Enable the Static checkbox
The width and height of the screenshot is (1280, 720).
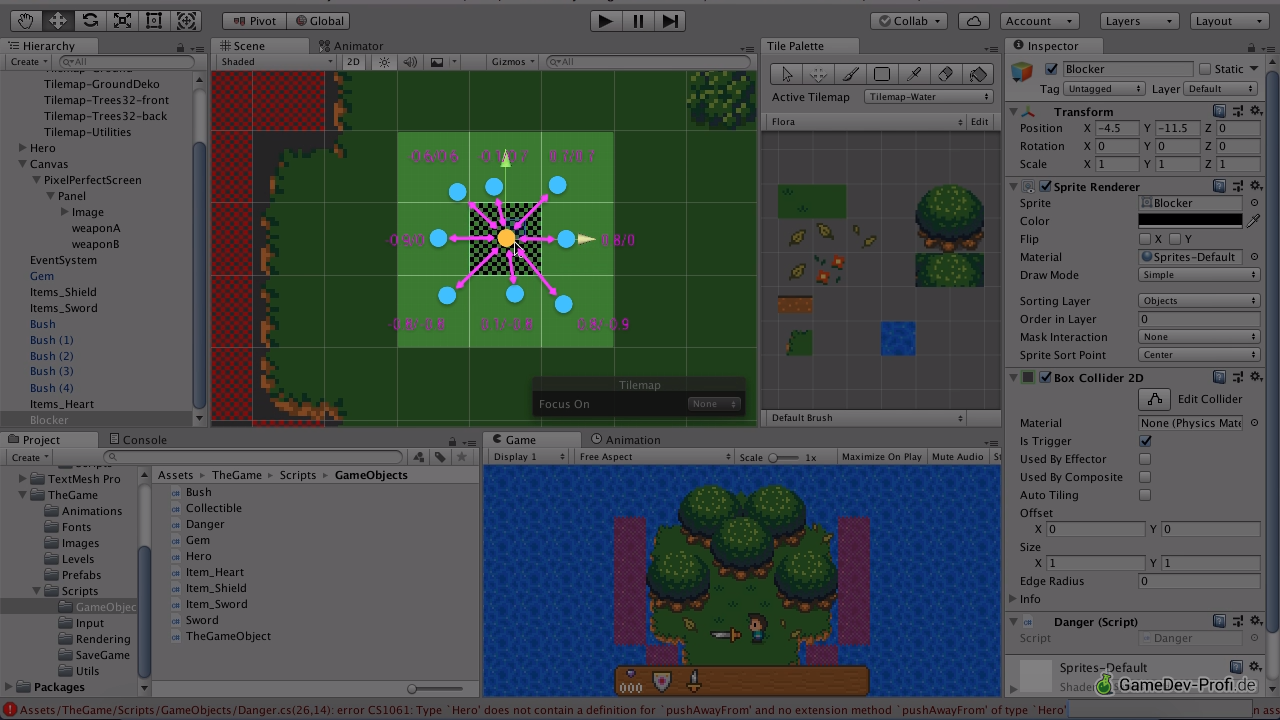[x=1205, y=69]
